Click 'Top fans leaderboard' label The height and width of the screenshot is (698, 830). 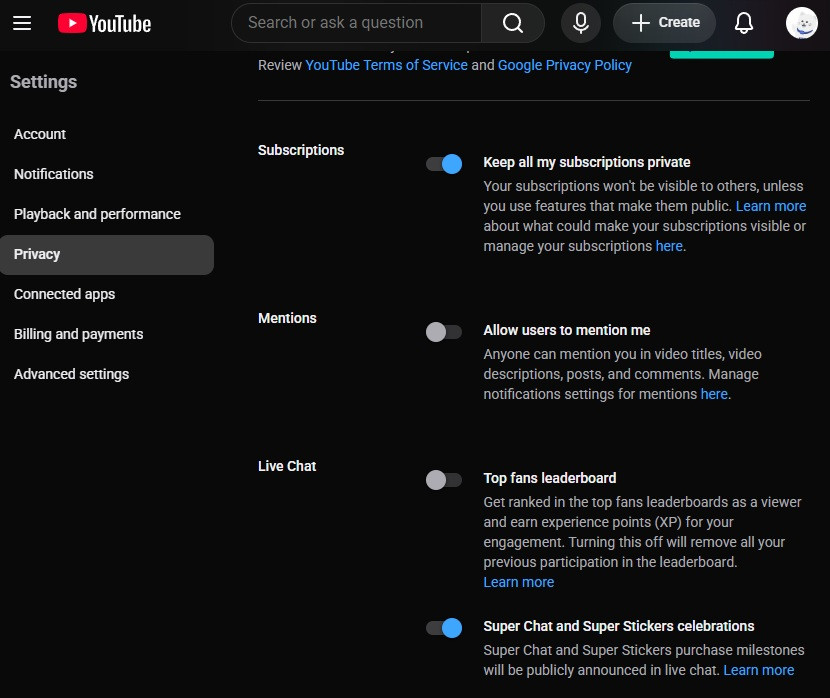(549, 478)
